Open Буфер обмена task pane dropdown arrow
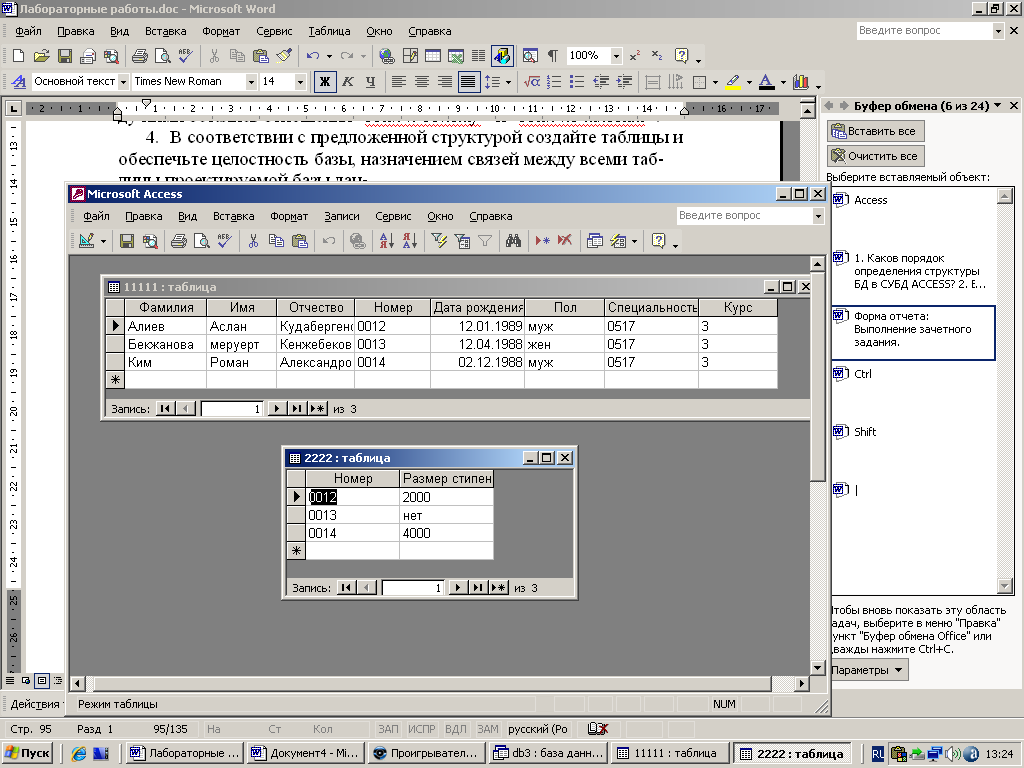This screenshot has width=1024, height=768. coord(997,106)
